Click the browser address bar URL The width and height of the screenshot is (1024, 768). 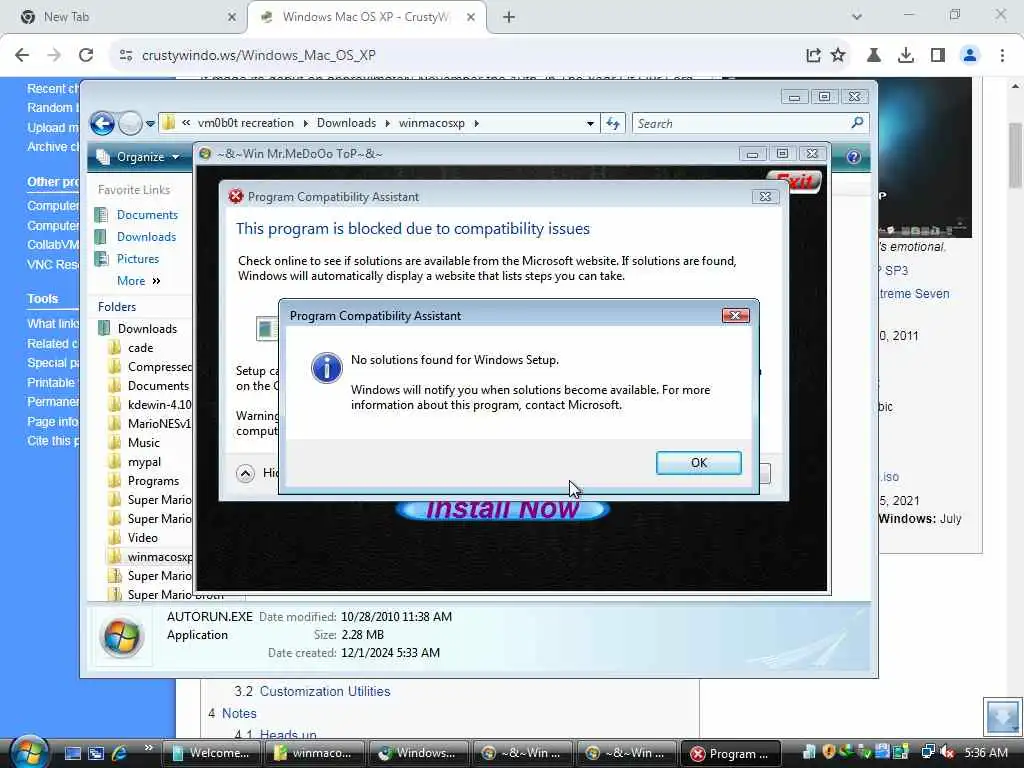click(259, 56)
